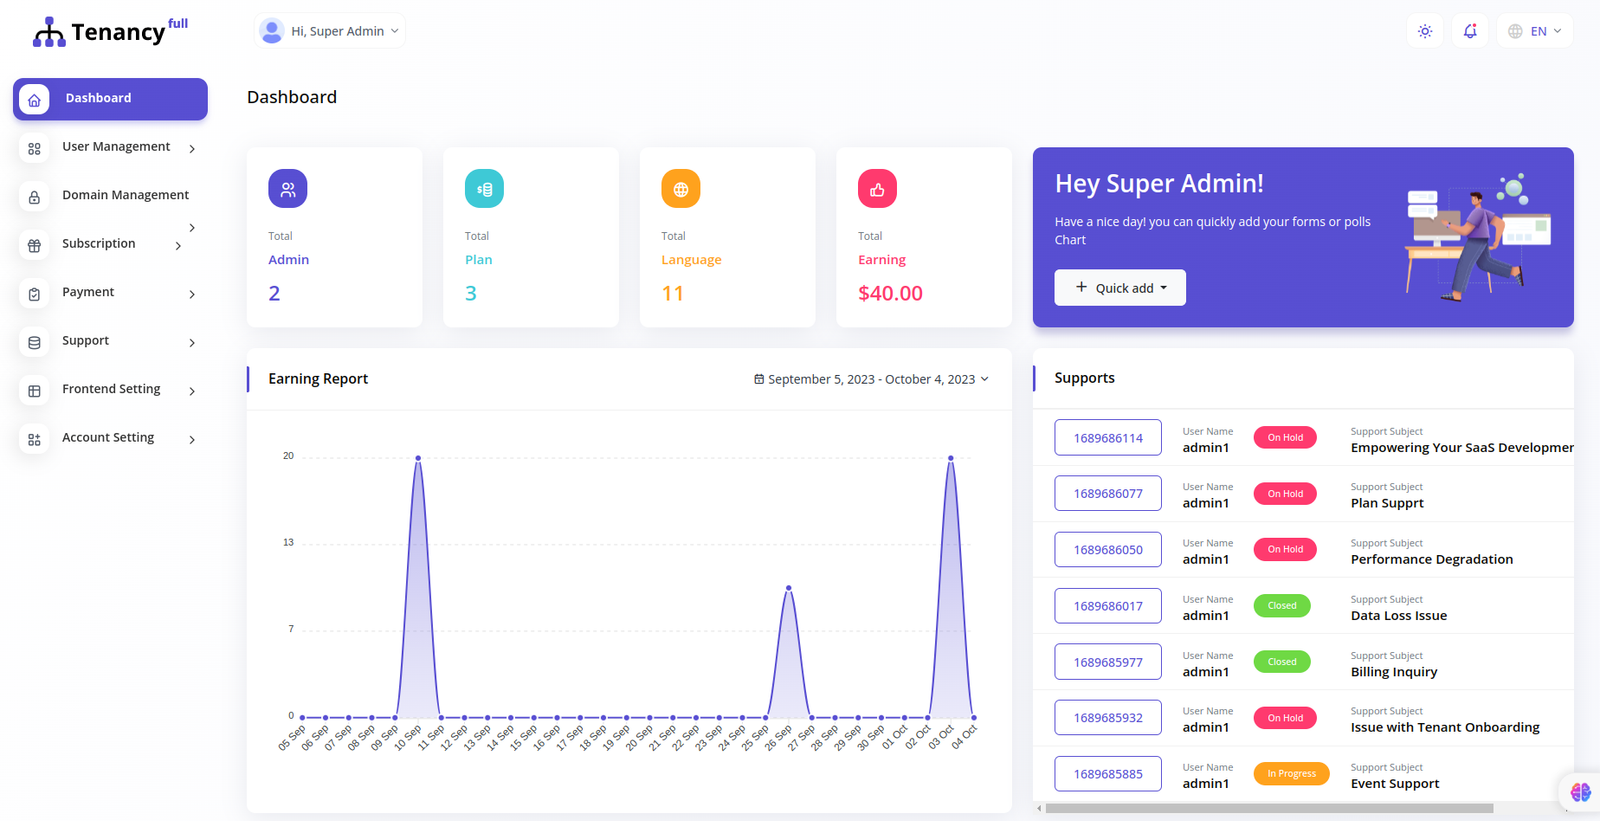Click the Super Admin avatar icon
Image resolution: width=1600 pixels, height=821 pixels.
coord(271,31)
